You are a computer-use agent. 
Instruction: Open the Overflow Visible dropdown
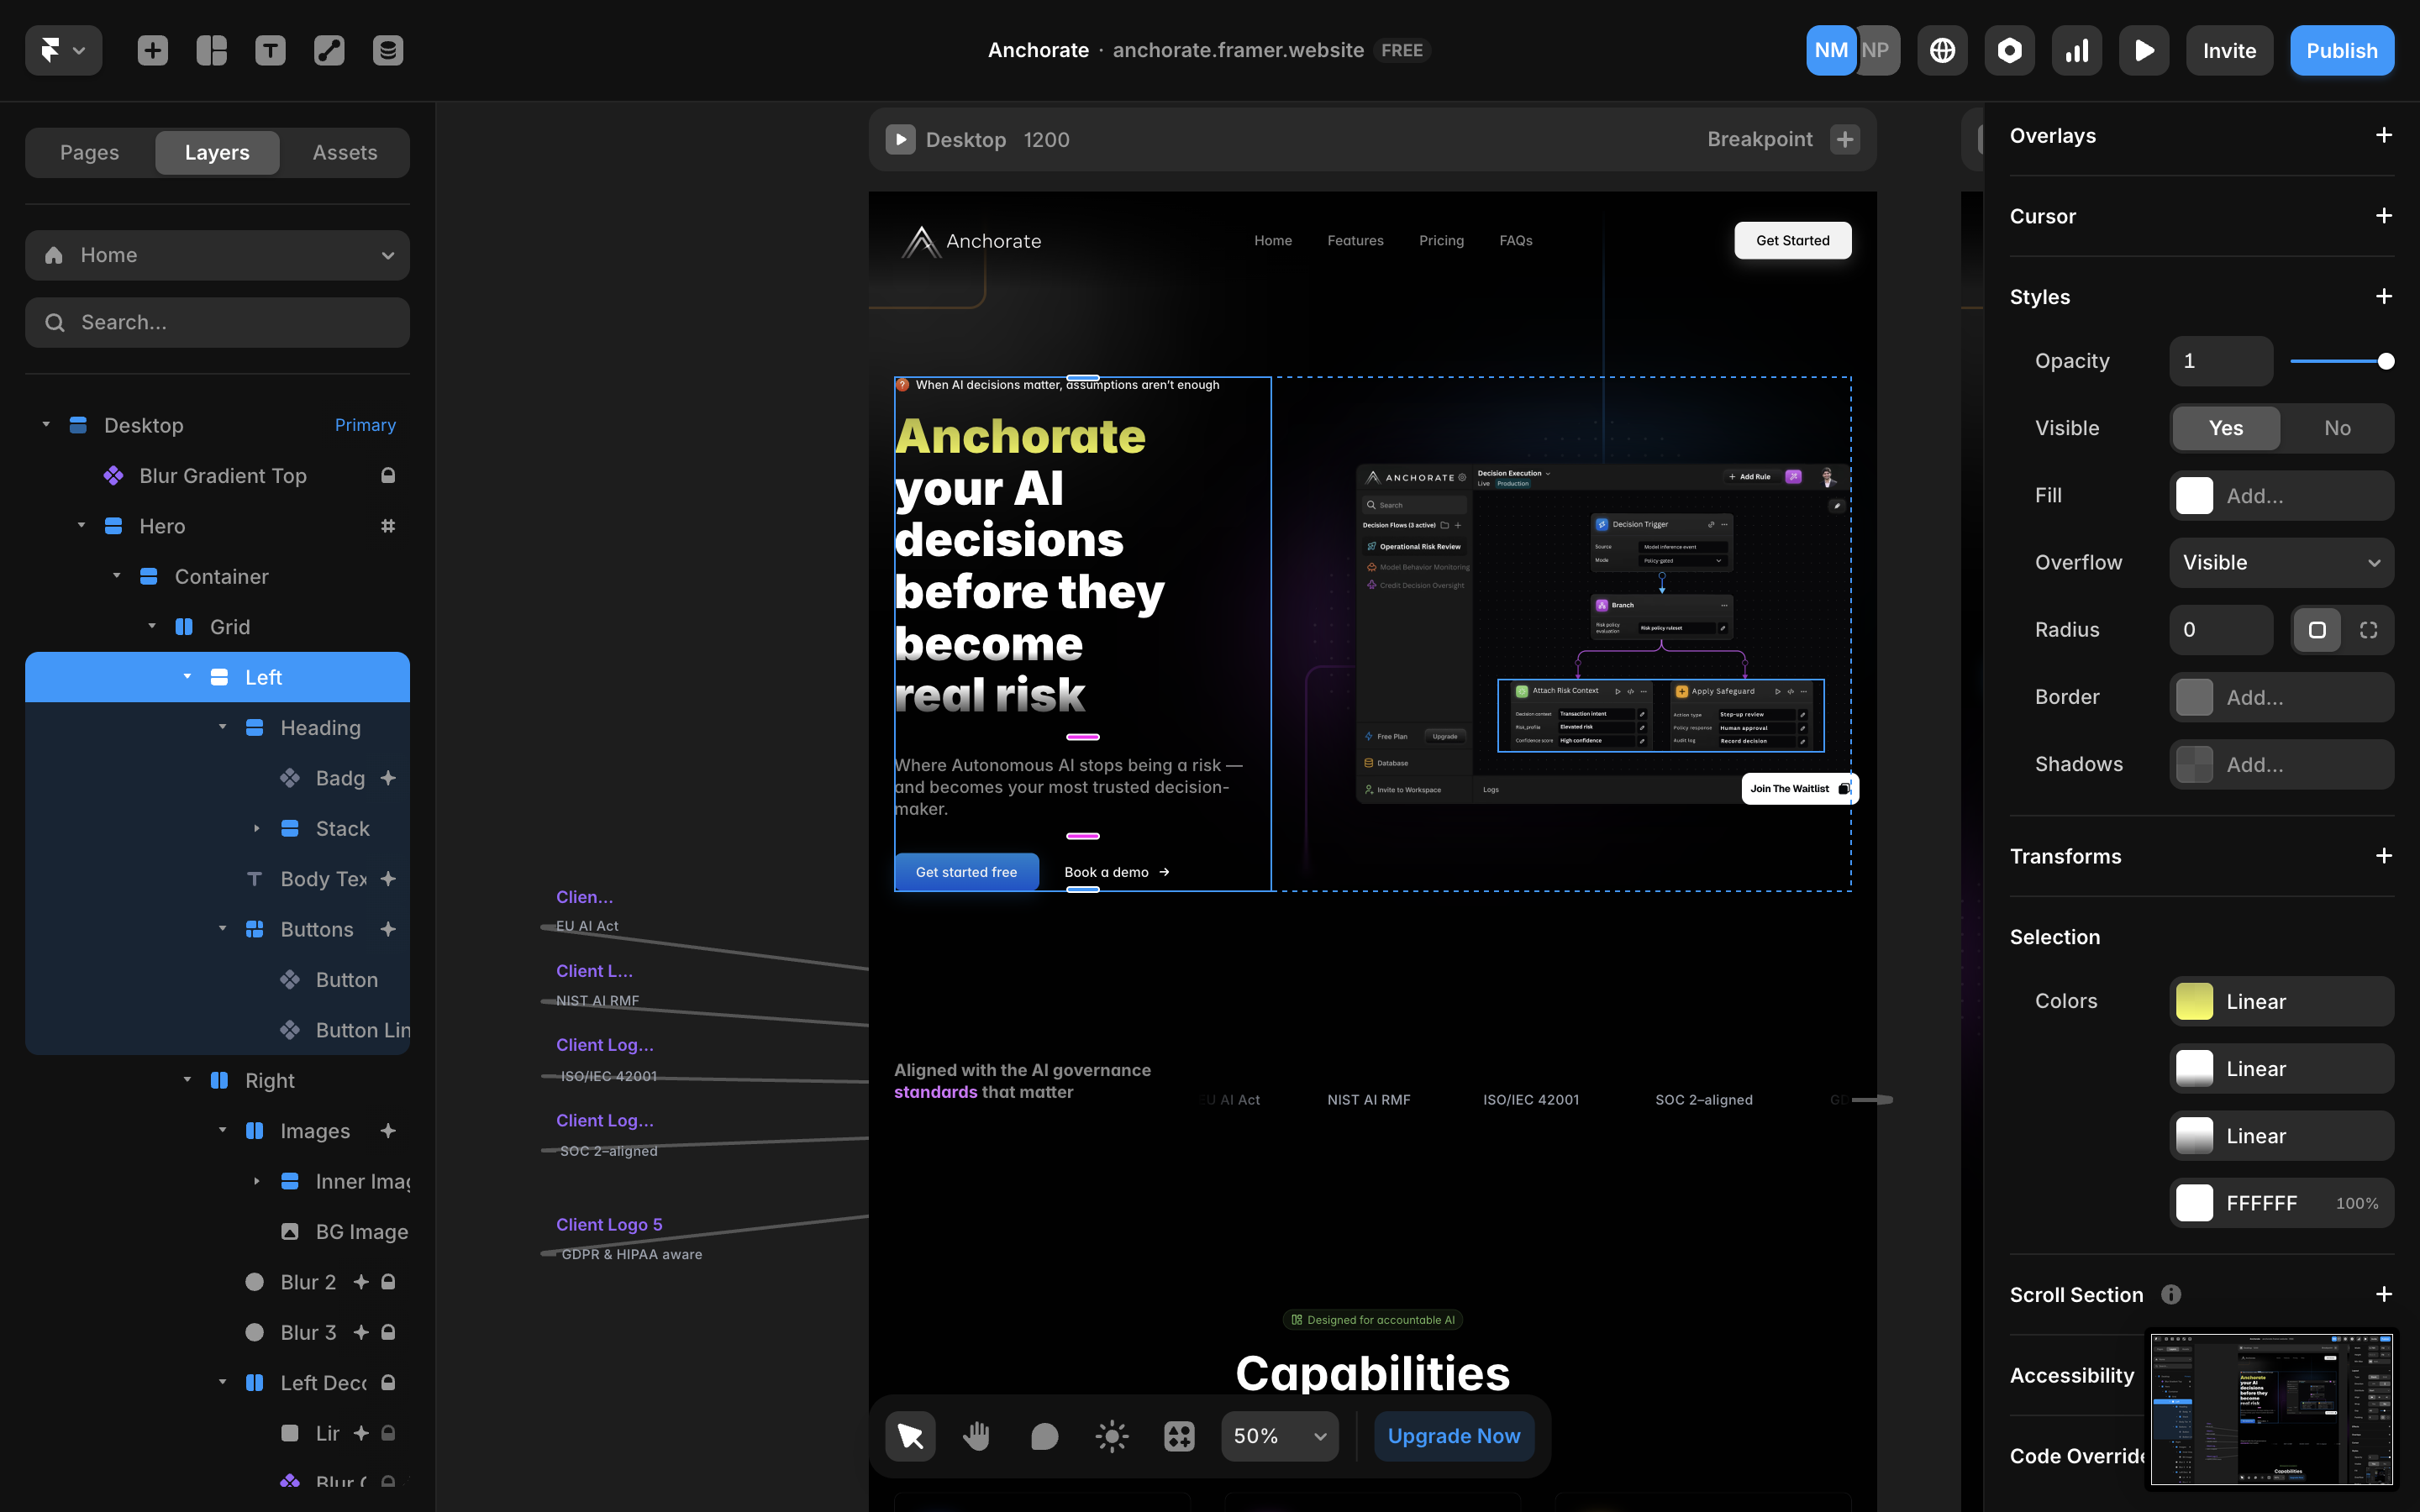(x=2281, y=563)
